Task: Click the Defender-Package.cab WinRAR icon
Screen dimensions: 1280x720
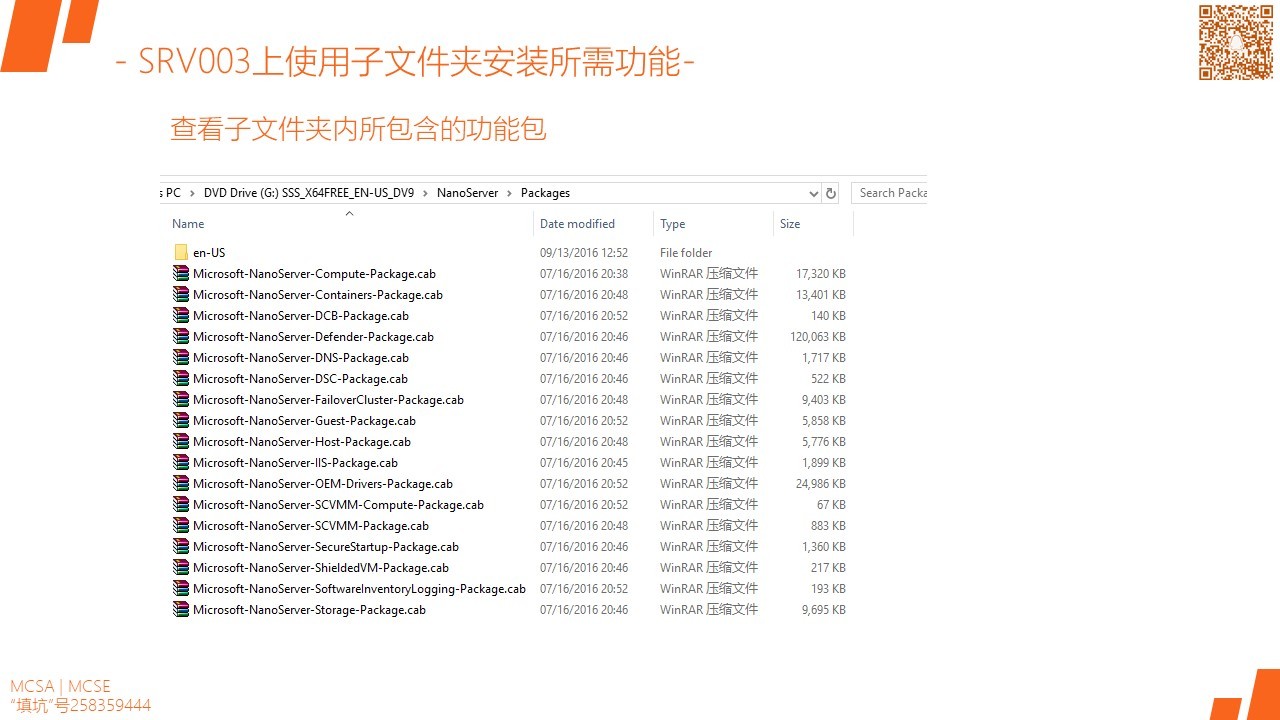Action: (181, 336)
